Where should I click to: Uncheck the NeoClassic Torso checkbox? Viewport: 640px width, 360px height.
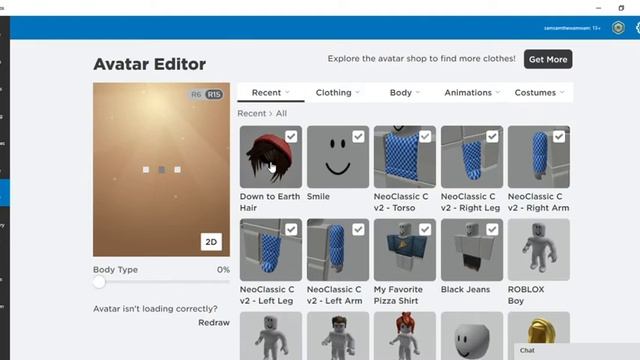(425, 136)
